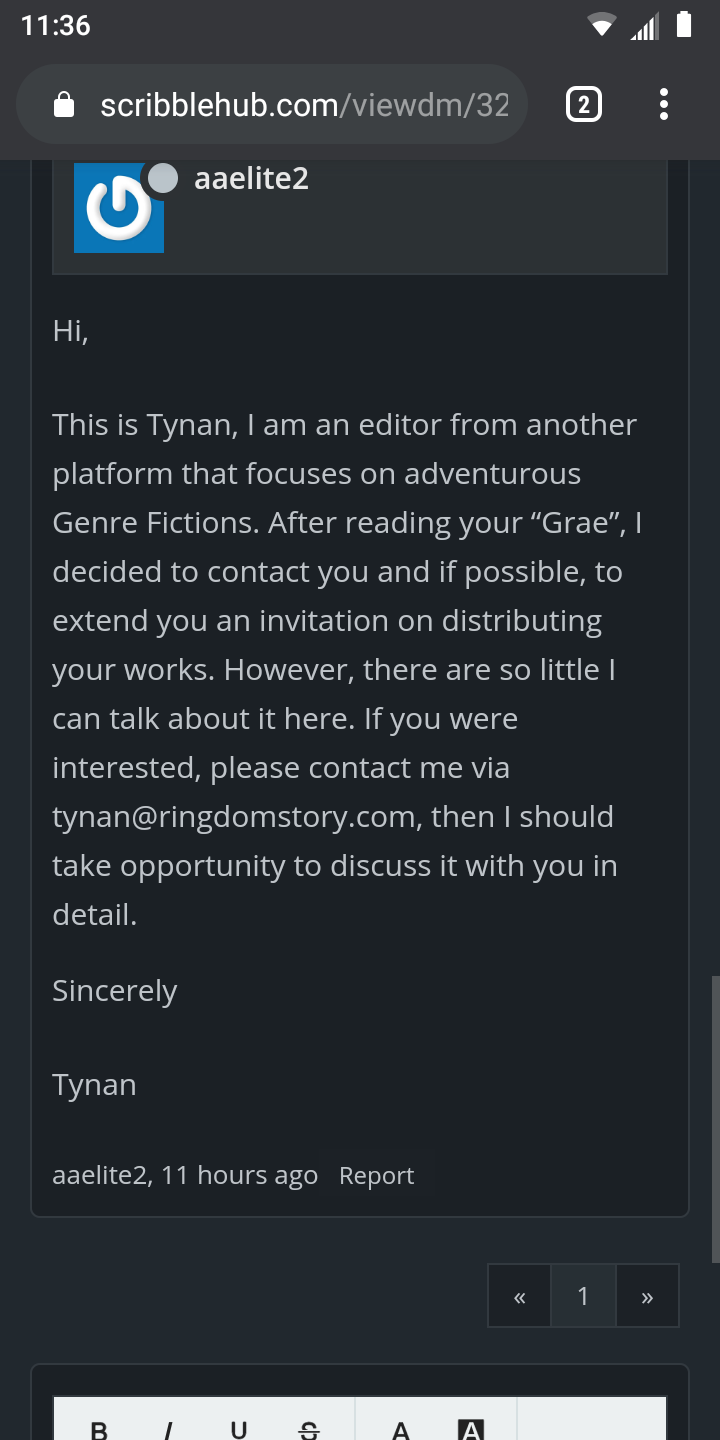The image size is (720, 1440).
Task: Click the page scrollbar on right edge
Action: coord(715,1120)
